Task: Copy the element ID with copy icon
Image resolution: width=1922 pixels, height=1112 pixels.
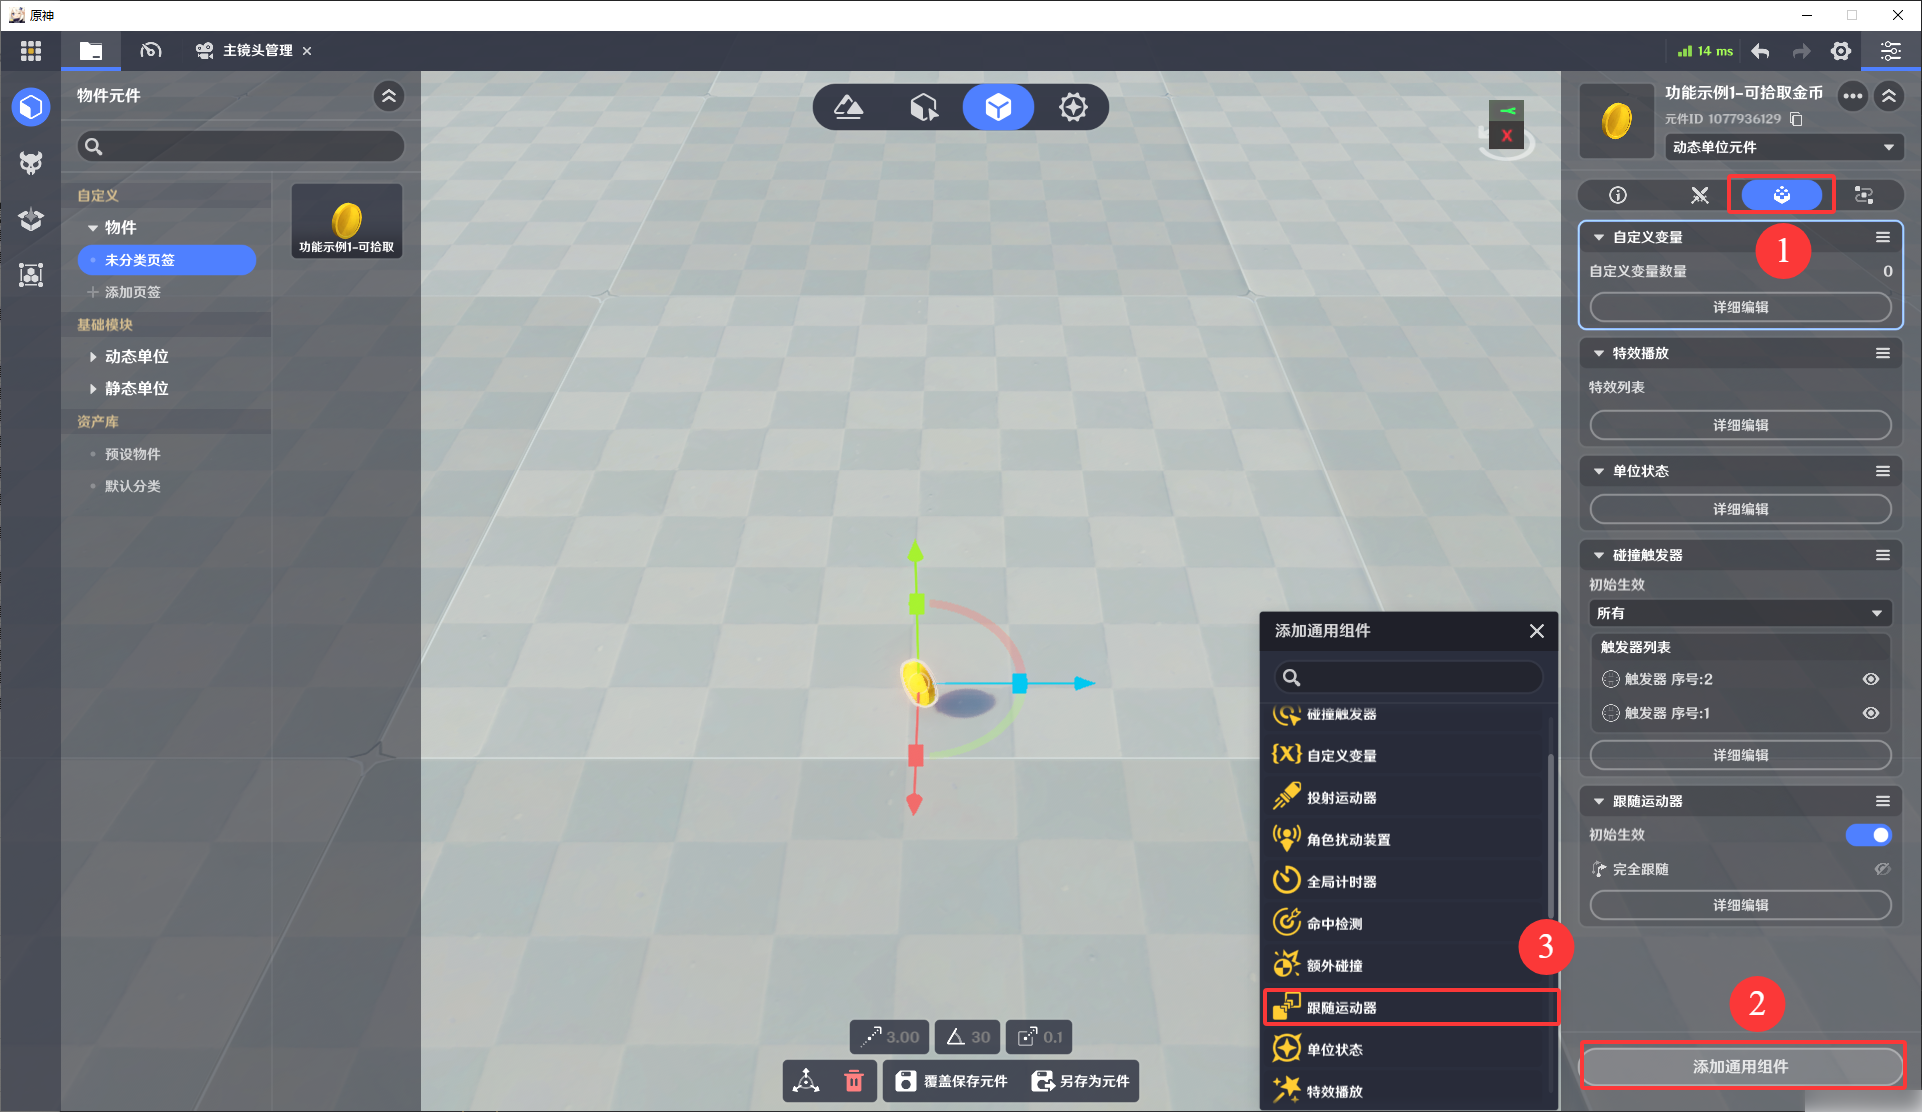Action: pos(1797,119)
